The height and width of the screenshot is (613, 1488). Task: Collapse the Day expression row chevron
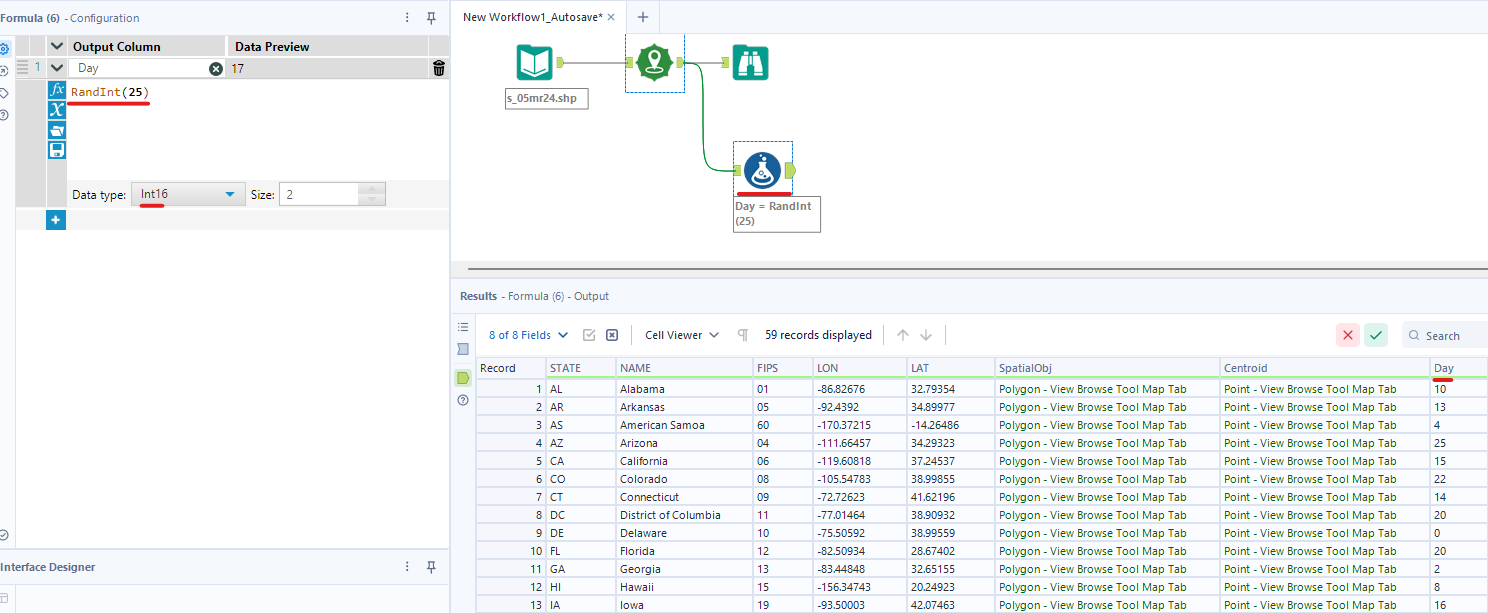57,69
